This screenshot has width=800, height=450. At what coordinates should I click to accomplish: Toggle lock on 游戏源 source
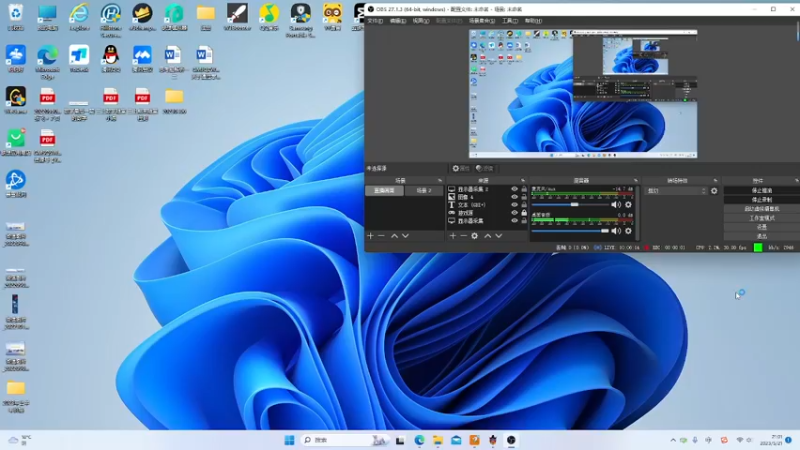(x=524, y=212)
